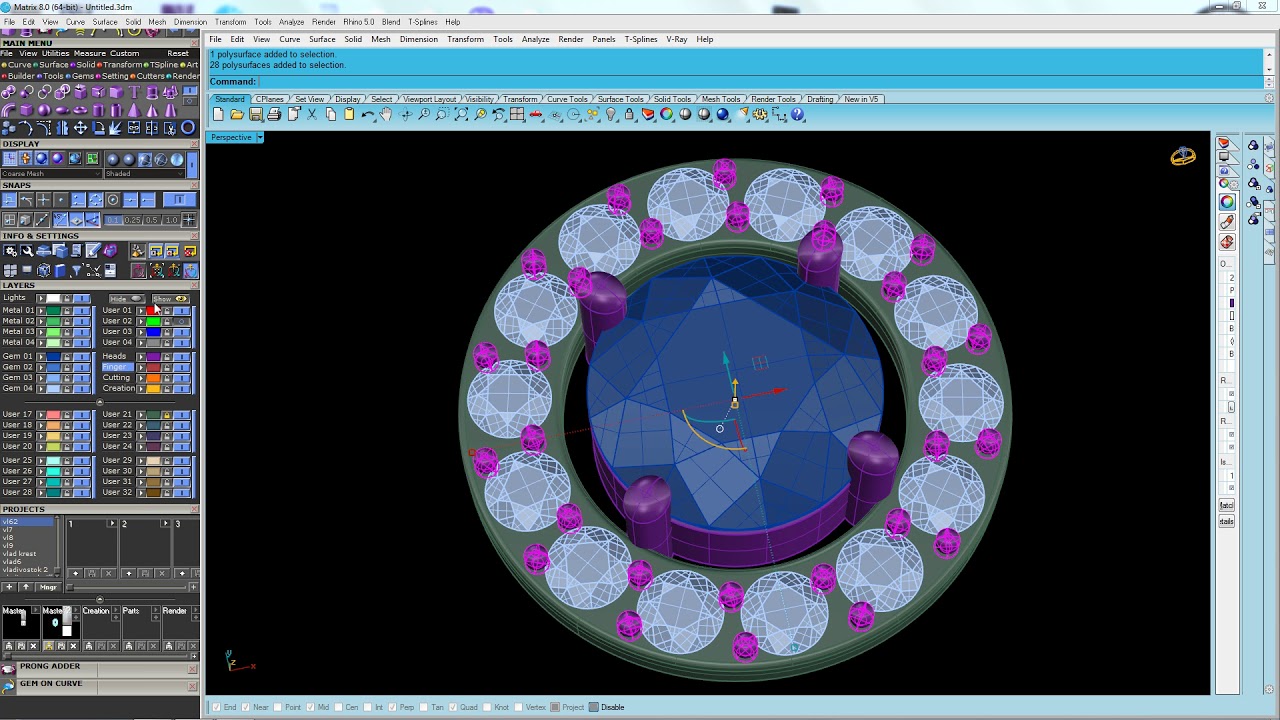
Task: Click the Zoom Extents icon
Action: coord(461,115)
